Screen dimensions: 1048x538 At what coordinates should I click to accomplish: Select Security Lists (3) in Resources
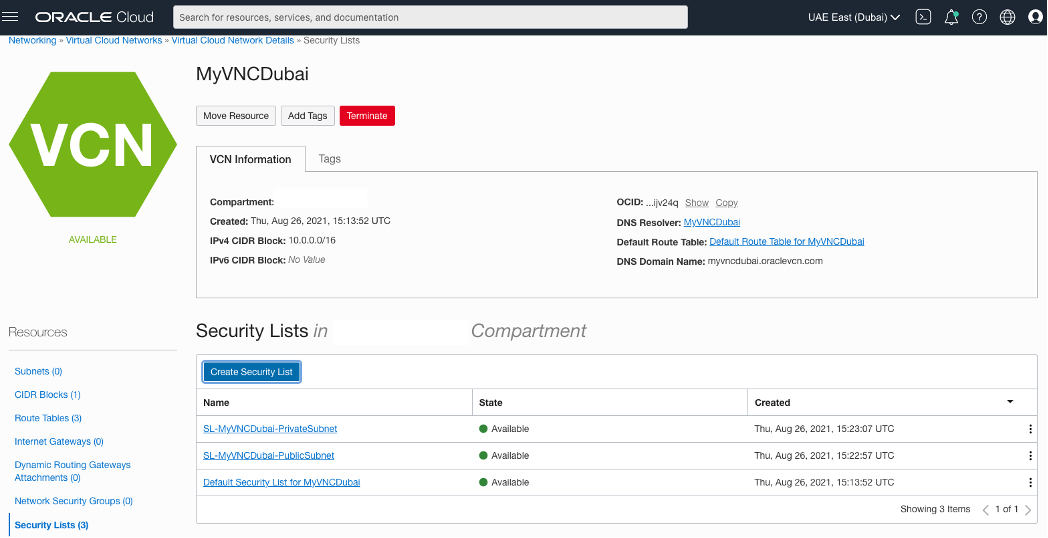click(x=51, y=525)
